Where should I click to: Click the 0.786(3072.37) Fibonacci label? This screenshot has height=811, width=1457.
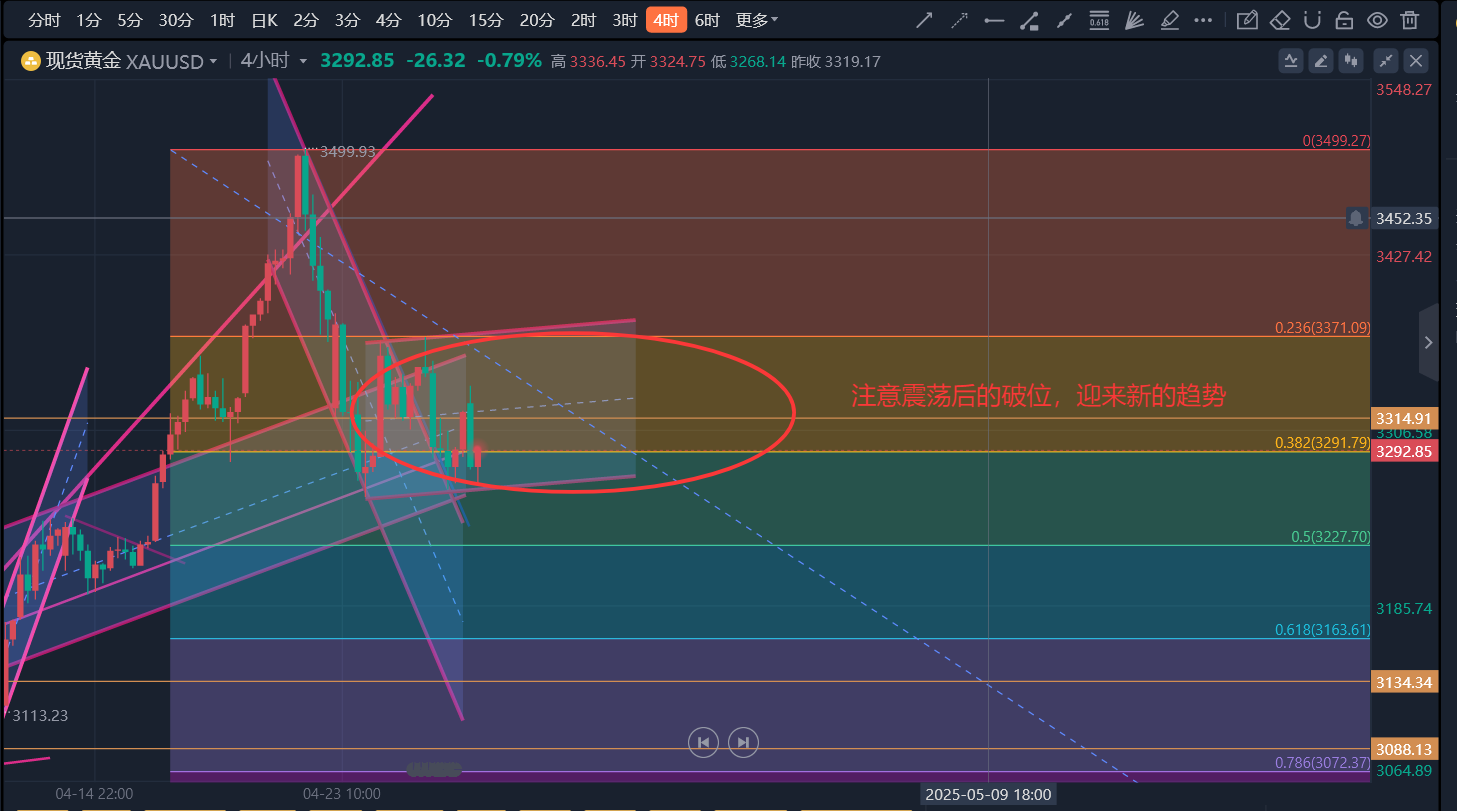pyautogui.click(x=1322, y=762)
